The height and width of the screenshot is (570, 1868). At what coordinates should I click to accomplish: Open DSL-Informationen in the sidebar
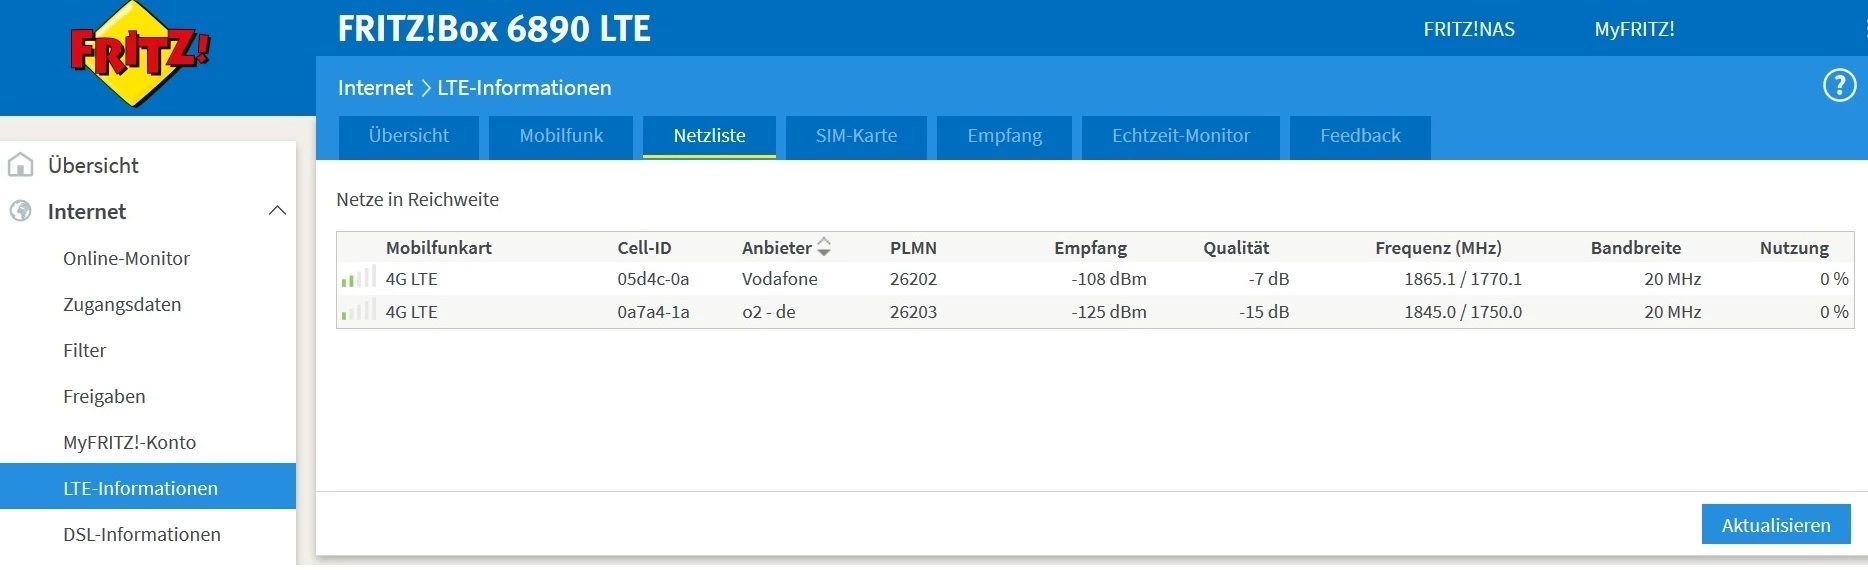(142, 534)
